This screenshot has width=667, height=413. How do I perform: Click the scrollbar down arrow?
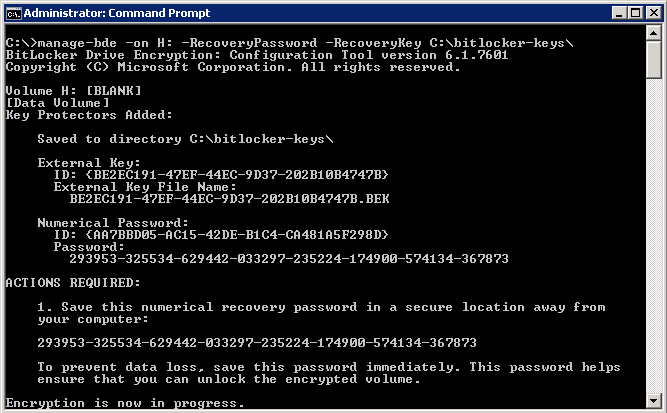pos(653,400)
